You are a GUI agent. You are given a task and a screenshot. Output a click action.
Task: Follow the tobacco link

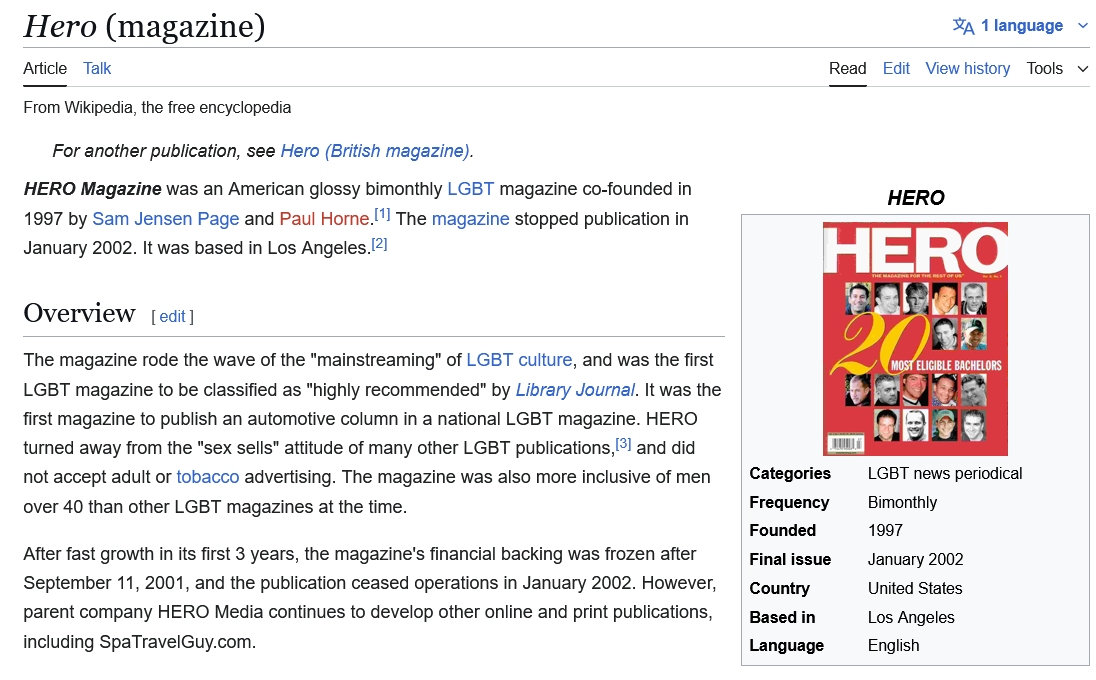pos(208,477)
